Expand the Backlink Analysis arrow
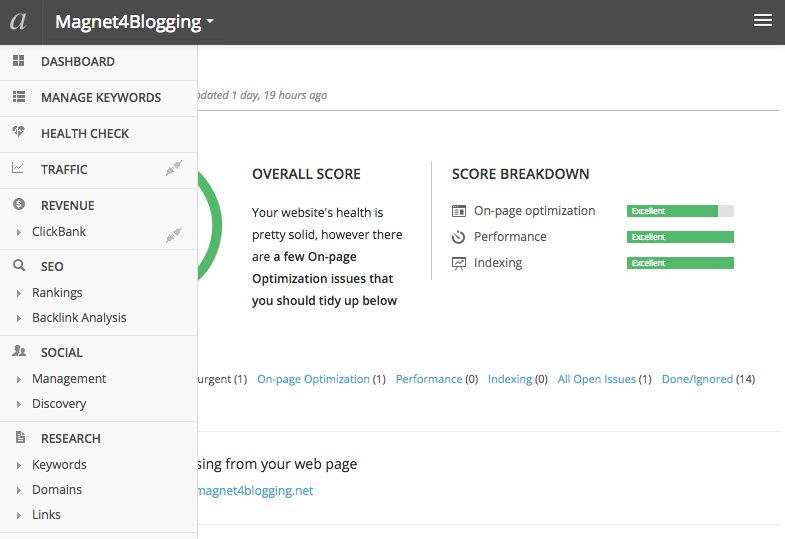The width and height of the screenshot is (785, 539). coord(19,318)
